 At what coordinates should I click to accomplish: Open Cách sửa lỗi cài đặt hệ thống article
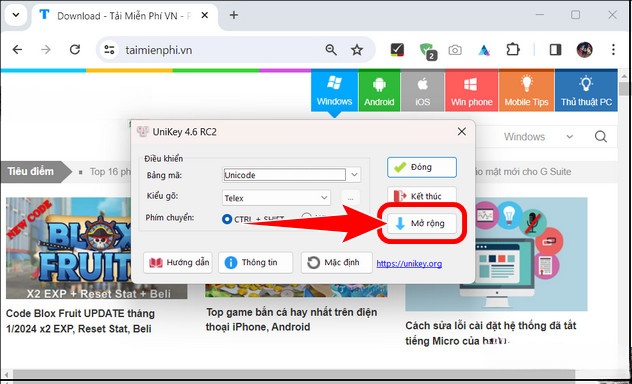pyautogui.click(x=491, y=333)
